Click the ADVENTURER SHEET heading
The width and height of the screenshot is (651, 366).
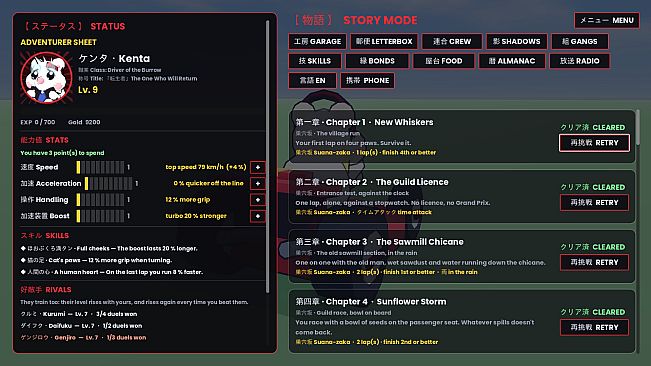click(x=59, y=42)
